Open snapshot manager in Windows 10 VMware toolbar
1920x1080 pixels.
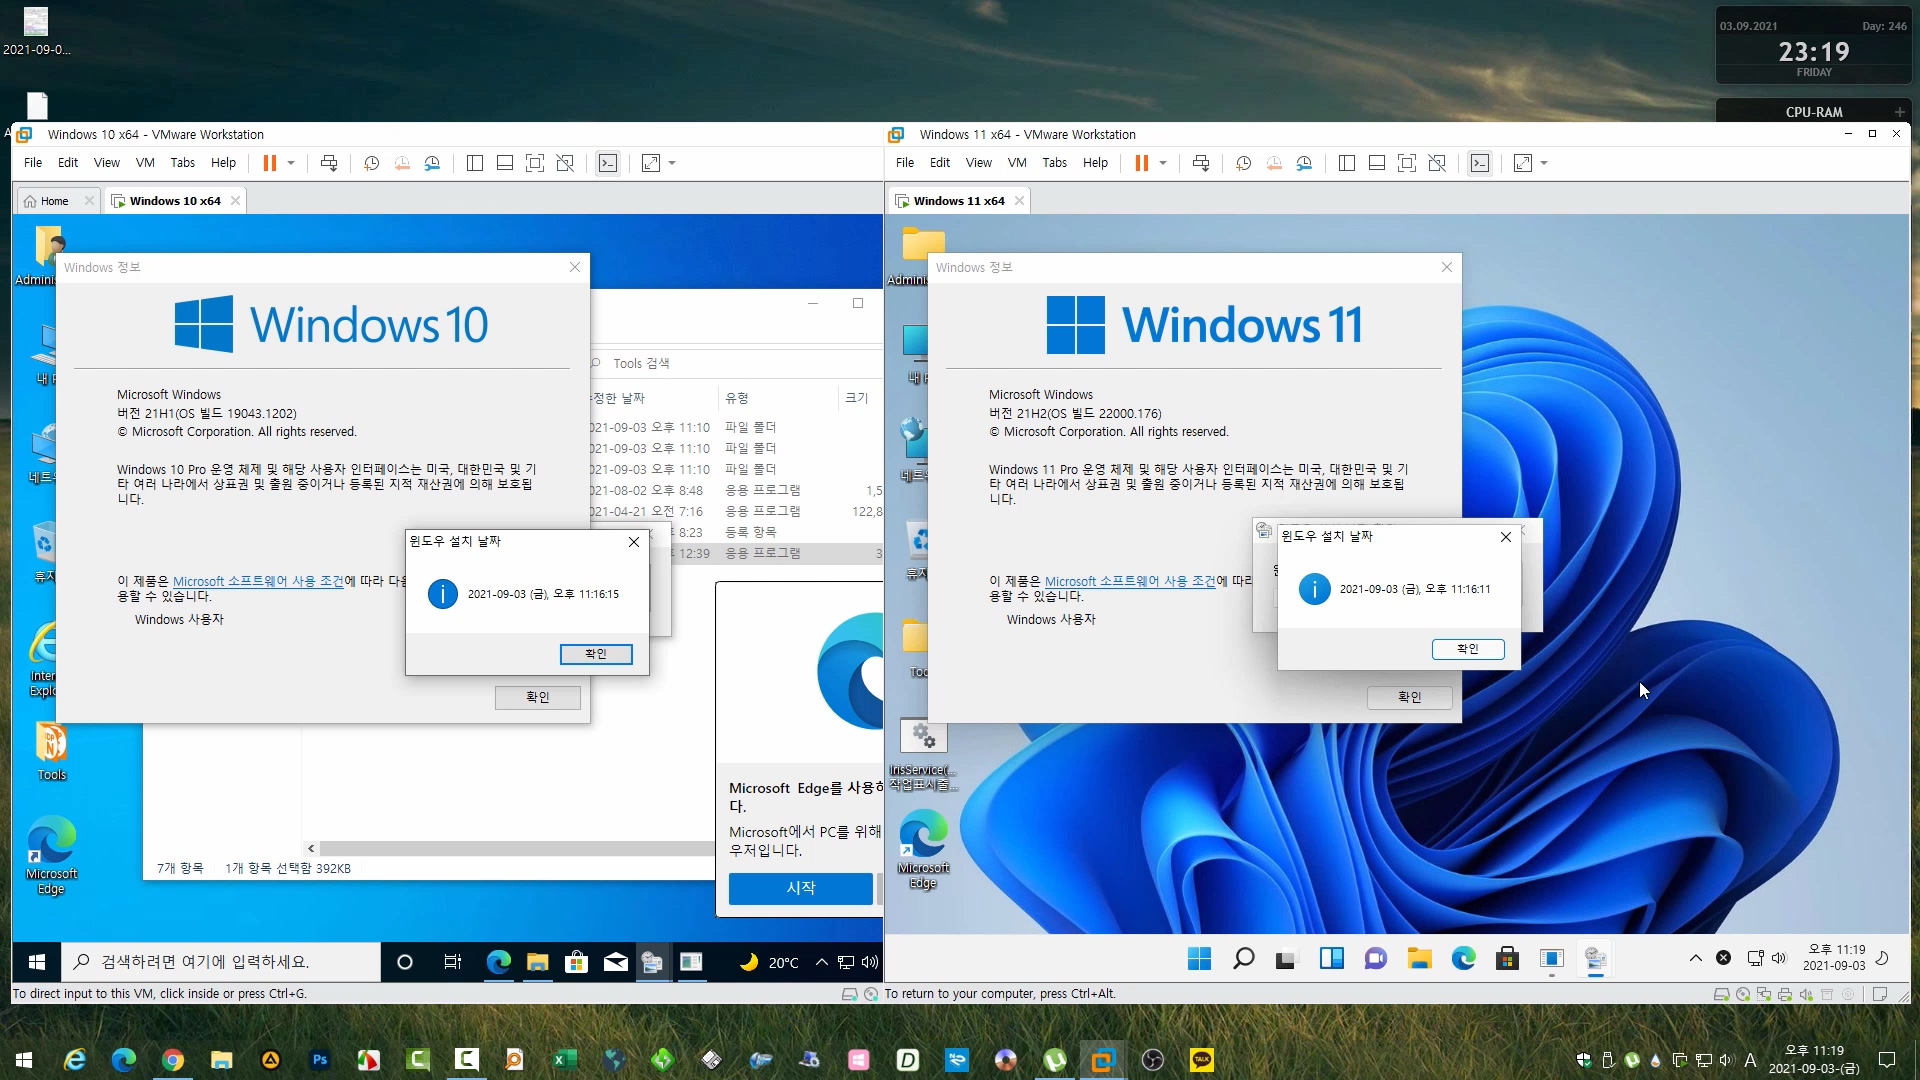[432, 163]
